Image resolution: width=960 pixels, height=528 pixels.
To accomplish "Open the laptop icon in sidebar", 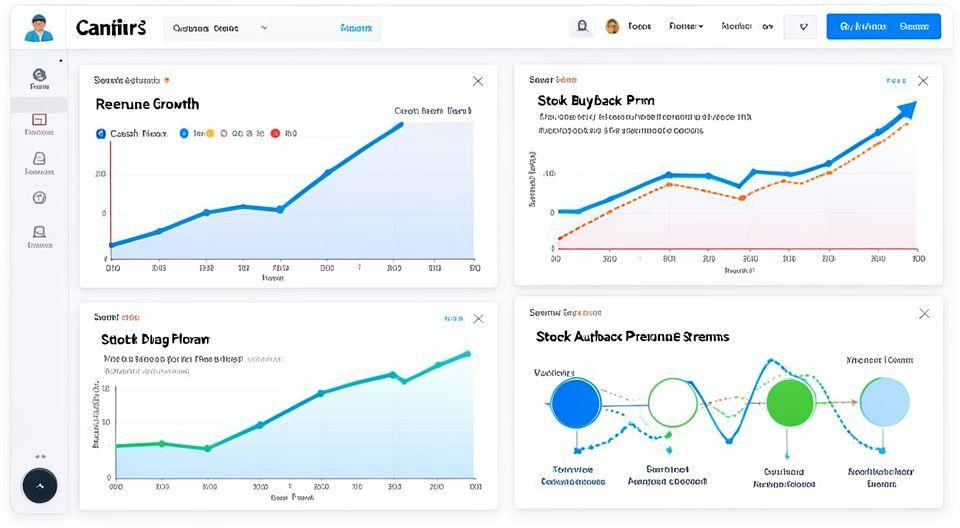I will 39,231.
